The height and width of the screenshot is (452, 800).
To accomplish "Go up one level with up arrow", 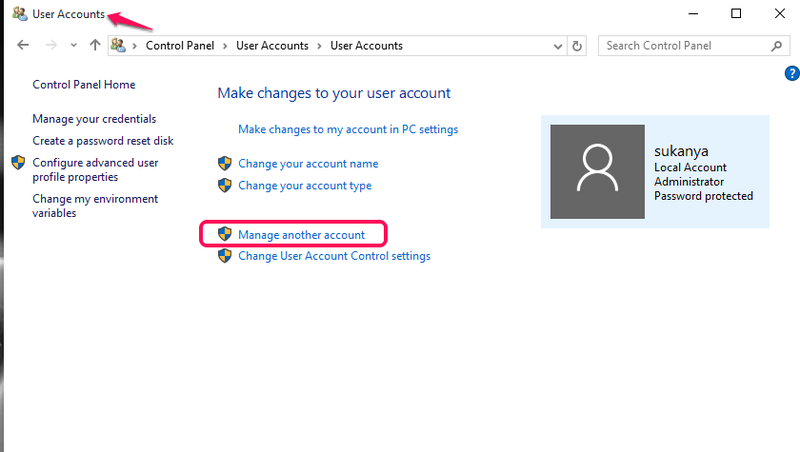I will coord(95,45).
